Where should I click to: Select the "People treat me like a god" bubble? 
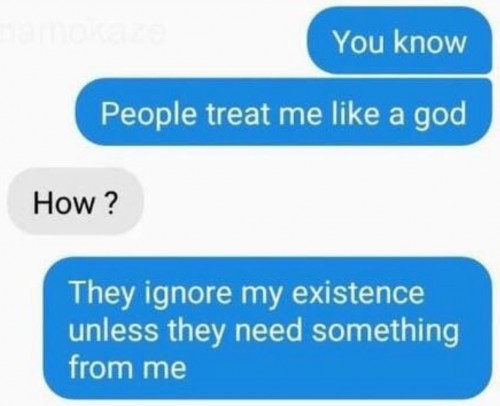[284, 112]
